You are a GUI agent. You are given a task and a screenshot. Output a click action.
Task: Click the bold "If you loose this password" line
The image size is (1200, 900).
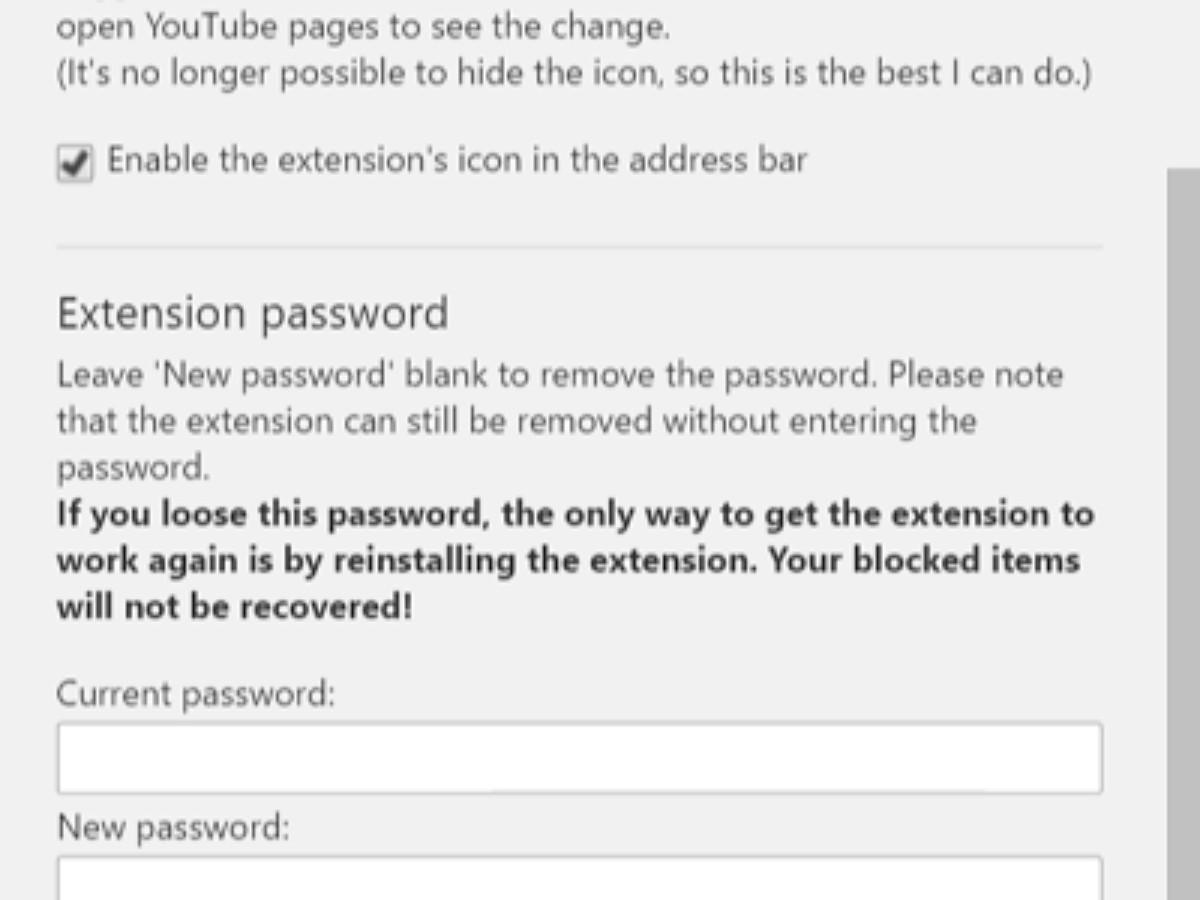pos(575,514)
